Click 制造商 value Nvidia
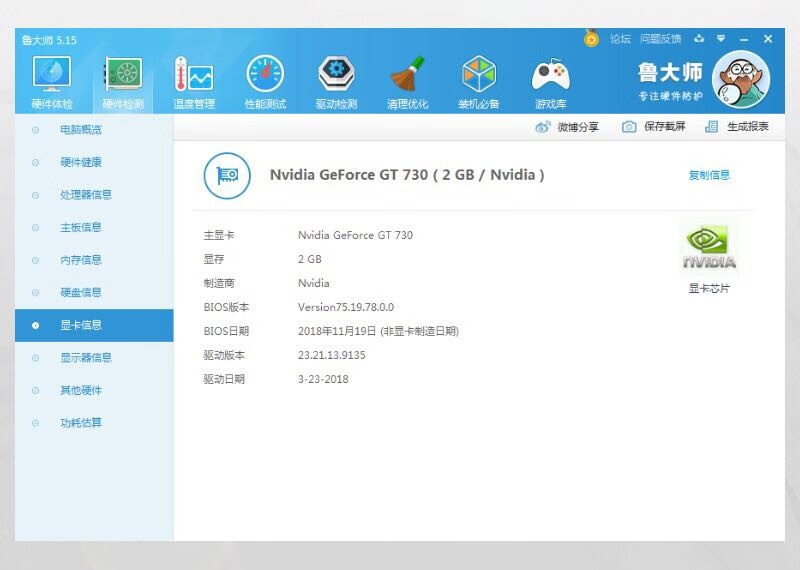This screenshot has height=570, width=800. 313,283
